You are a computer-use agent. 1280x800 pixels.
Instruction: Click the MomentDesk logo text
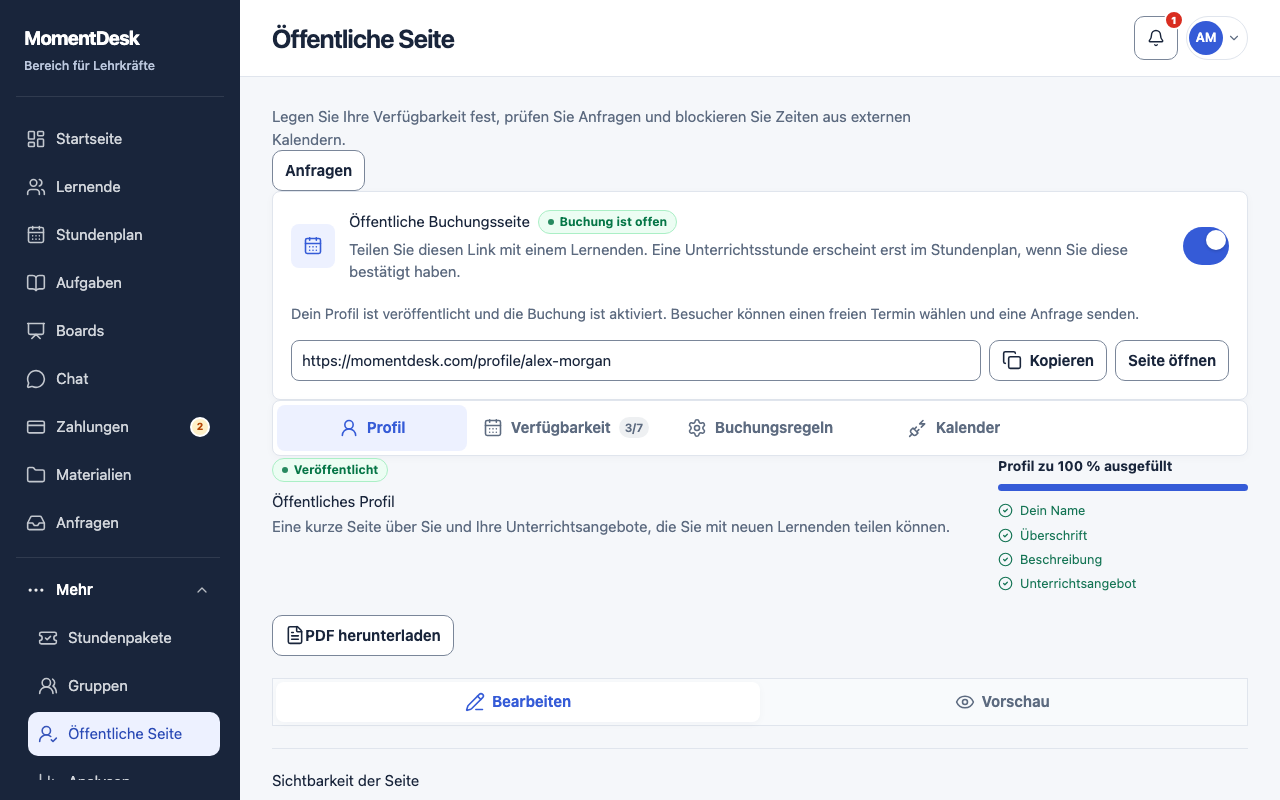pyautogui.click(x=82, y=39)
